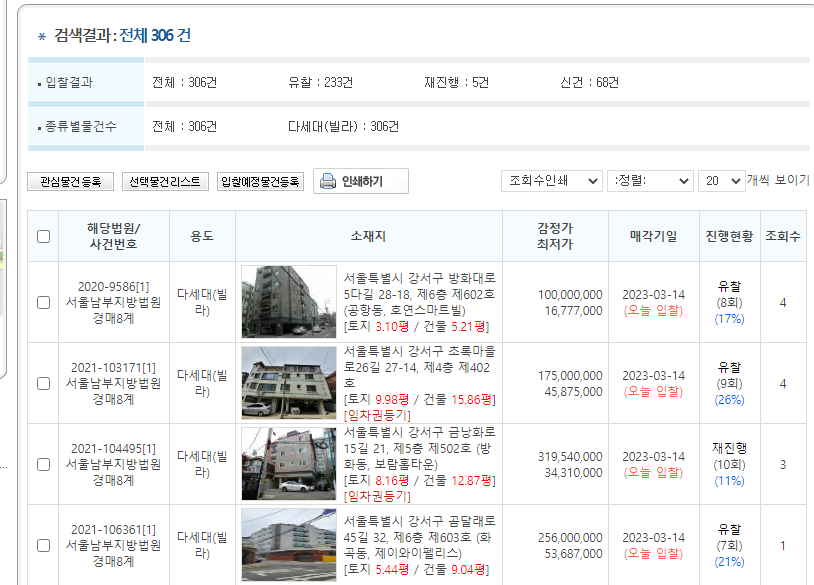This screenshot has width=814, height=585.
Task: Click the 재진행 (10회) (11%) status
Action: point(729,465)
